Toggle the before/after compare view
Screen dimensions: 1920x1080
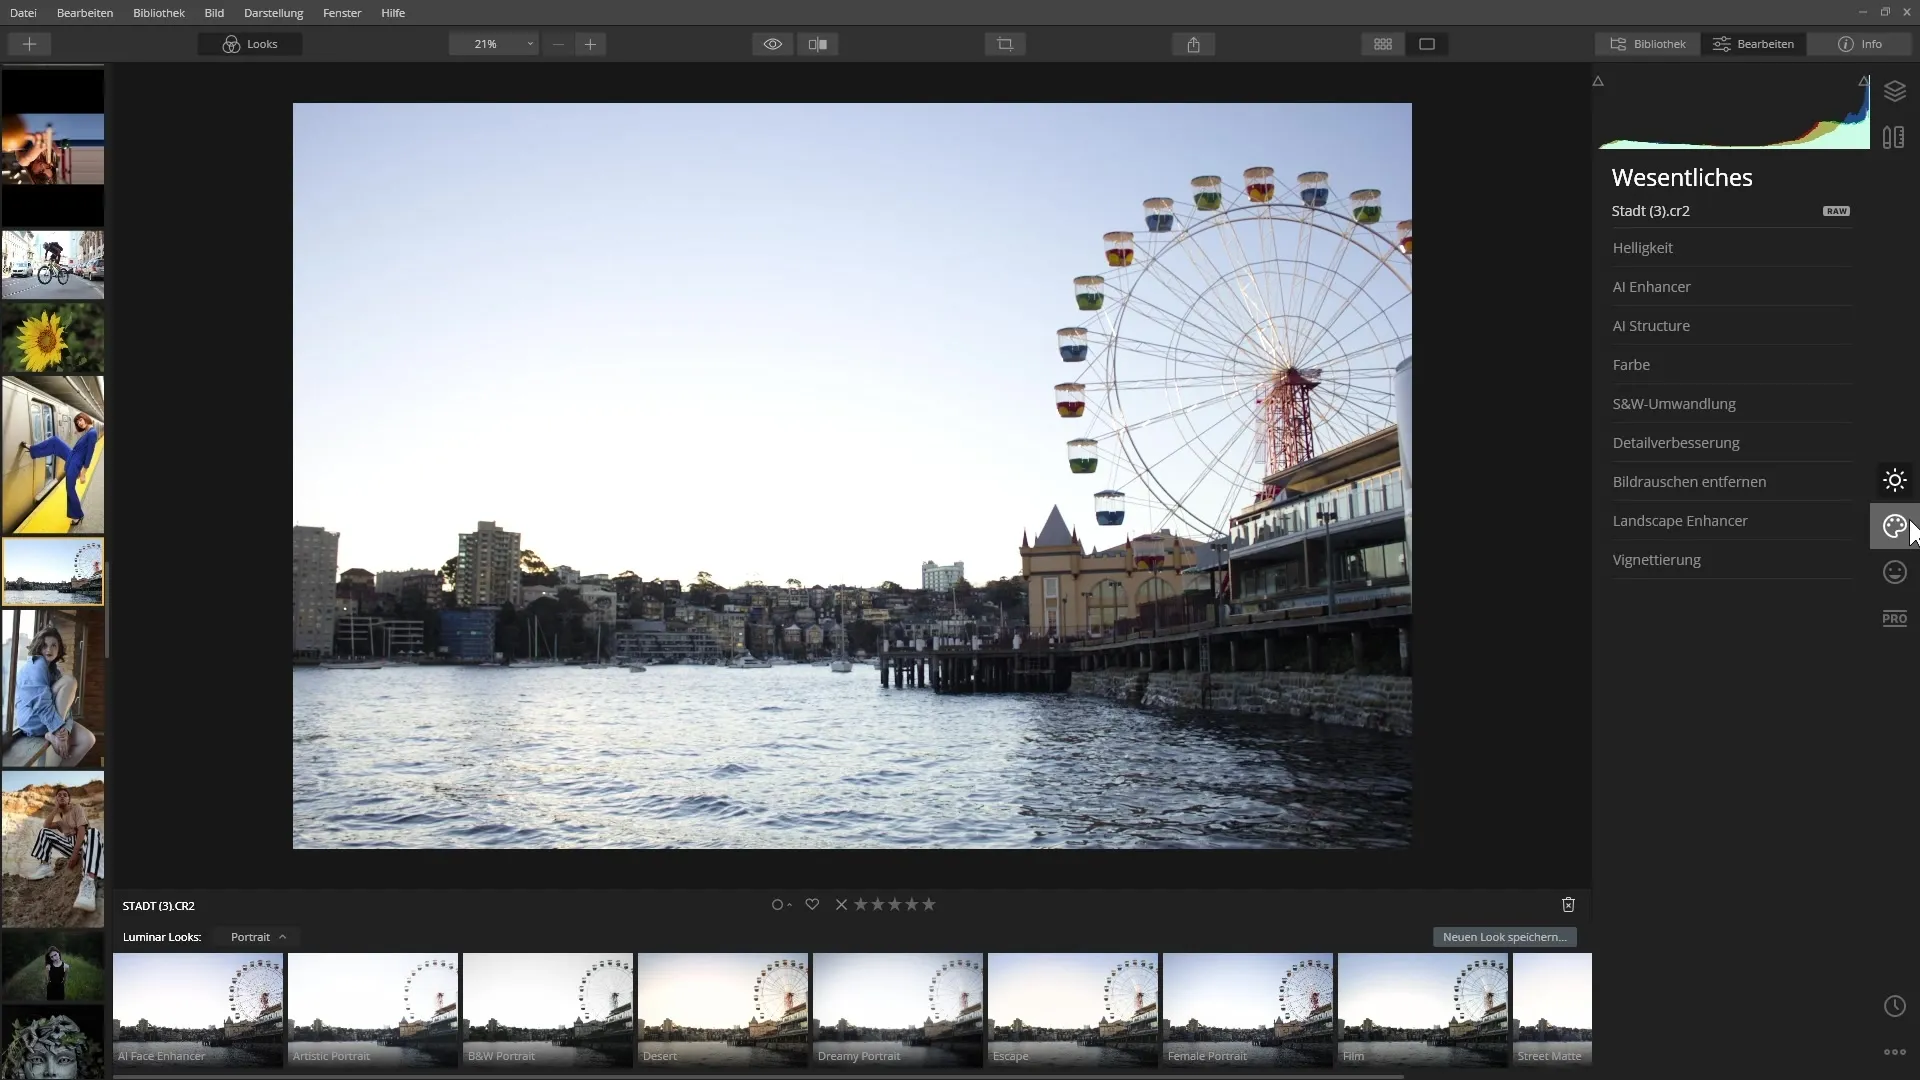[818, 44]
